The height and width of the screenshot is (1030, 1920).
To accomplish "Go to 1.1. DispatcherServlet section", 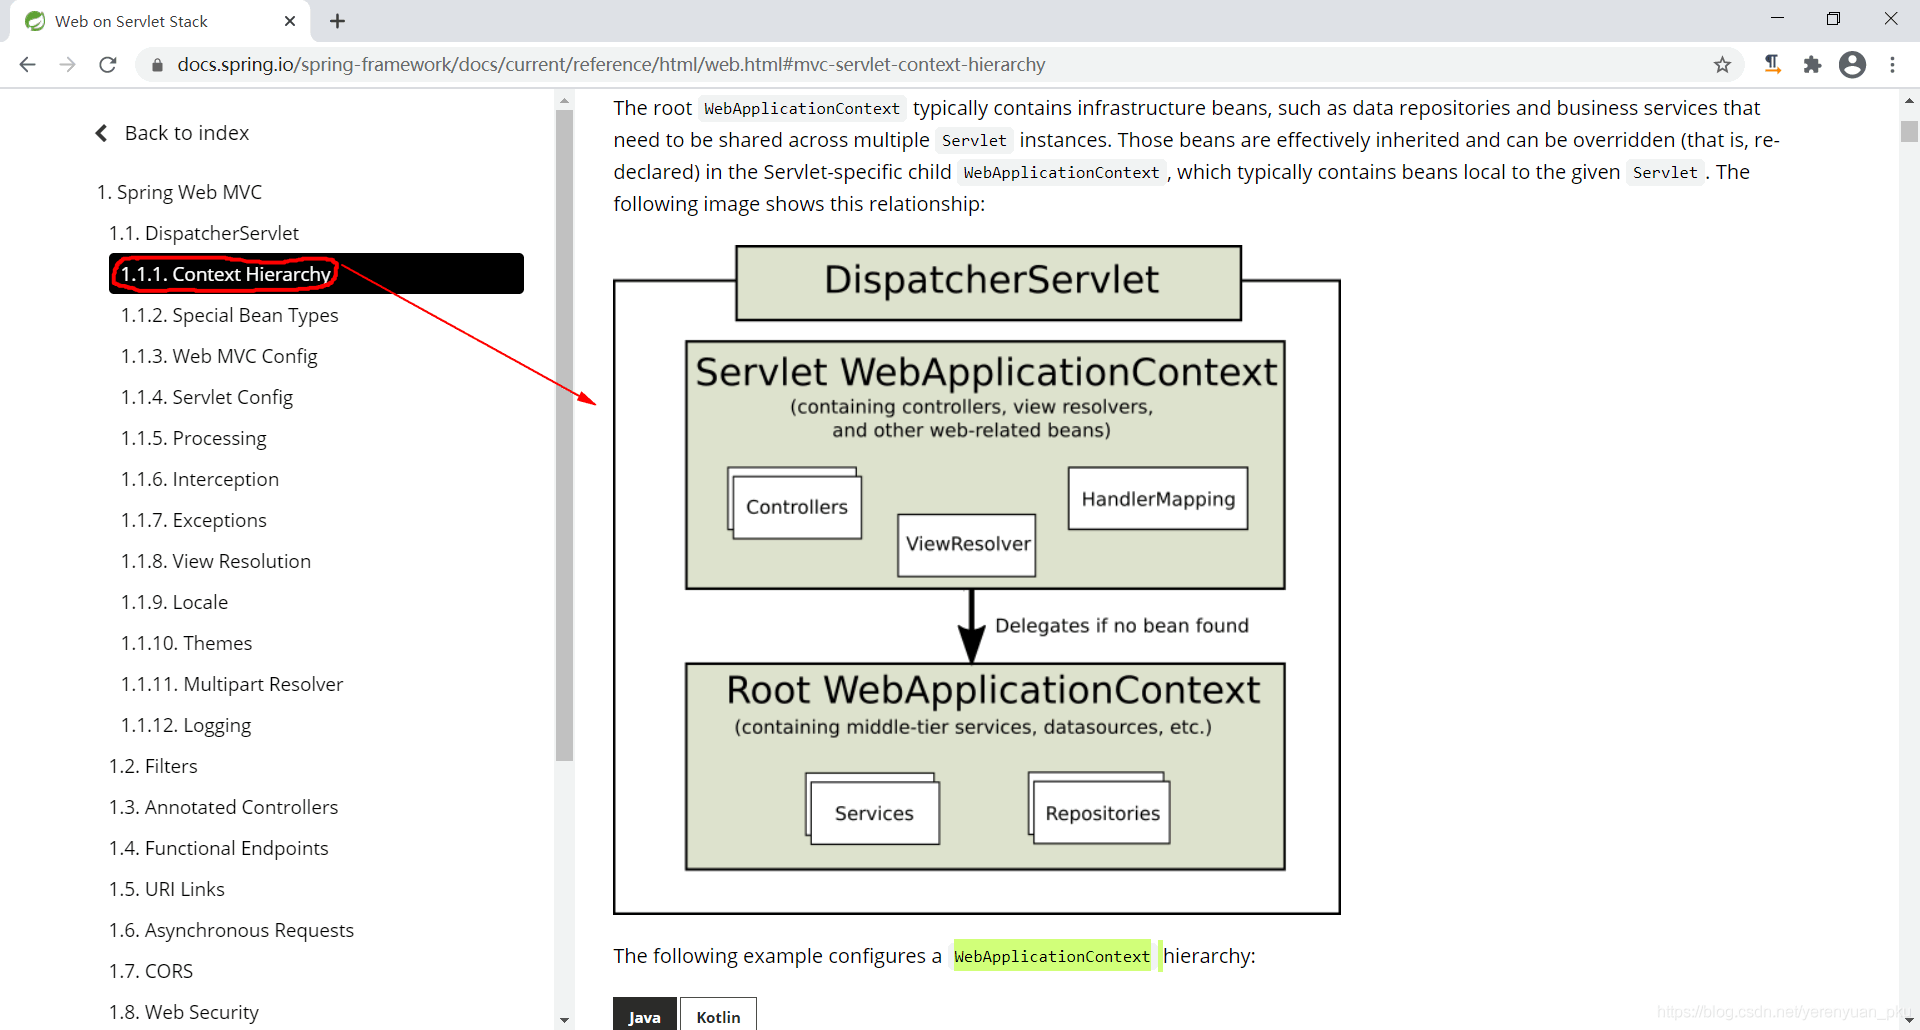I will tap(204, 233).
